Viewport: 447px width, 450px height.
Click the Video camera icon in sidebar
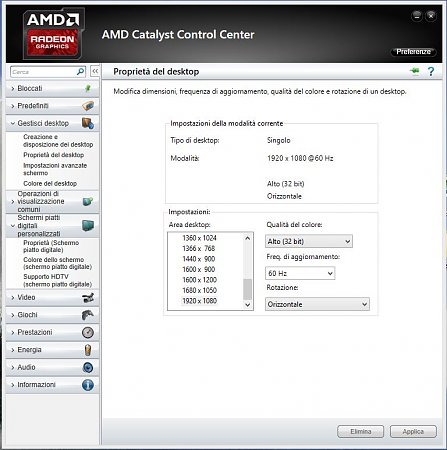pyautogui.click(x=88, y=297)
